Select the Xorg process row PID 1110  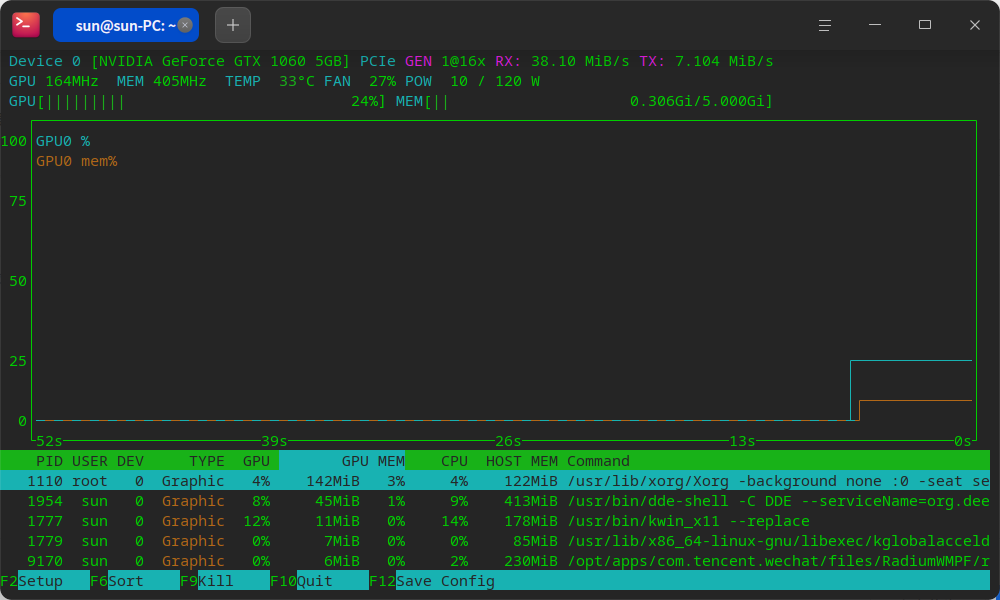[495, 481]
